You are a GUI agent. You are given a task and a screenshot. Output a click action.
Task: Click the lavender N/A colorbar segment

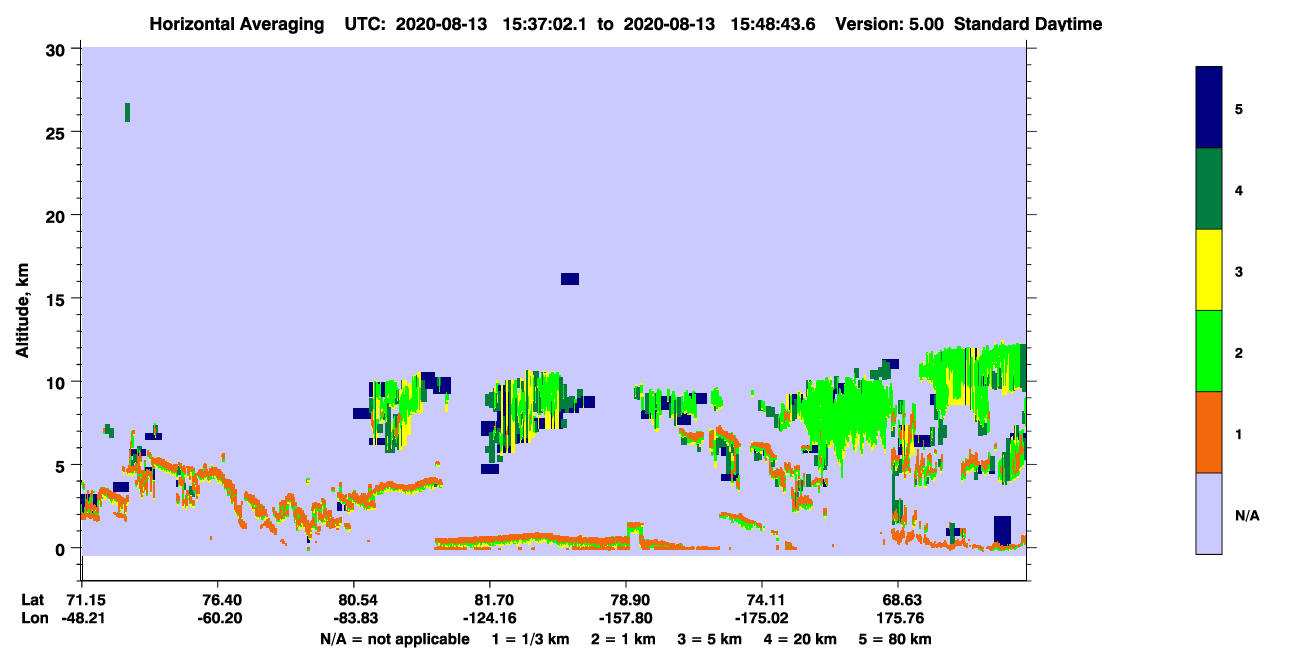(1209, 513)
